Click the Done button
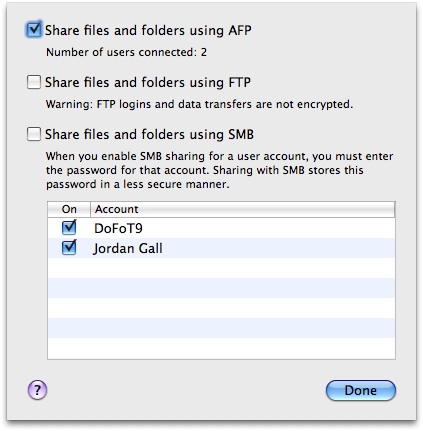 (361, 390)
